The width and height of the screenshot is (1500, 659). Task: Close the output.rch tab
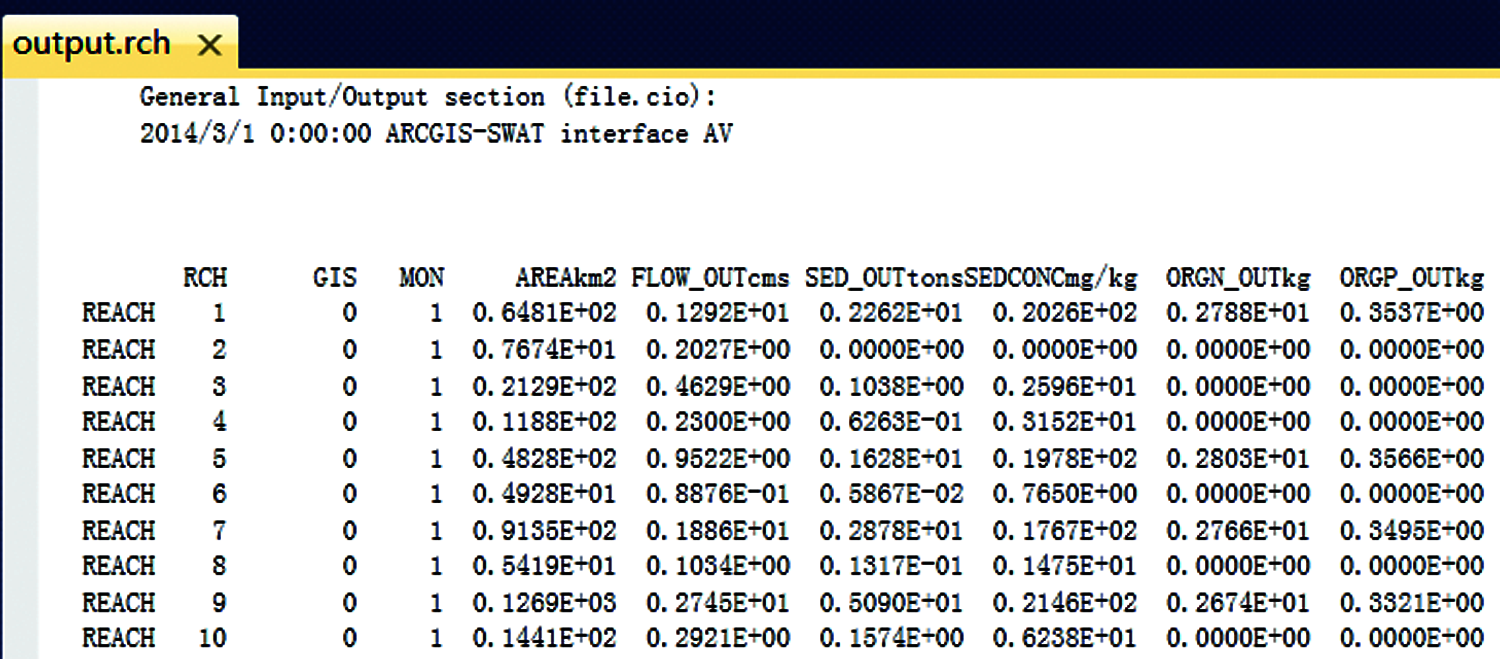tap(209, 45)
